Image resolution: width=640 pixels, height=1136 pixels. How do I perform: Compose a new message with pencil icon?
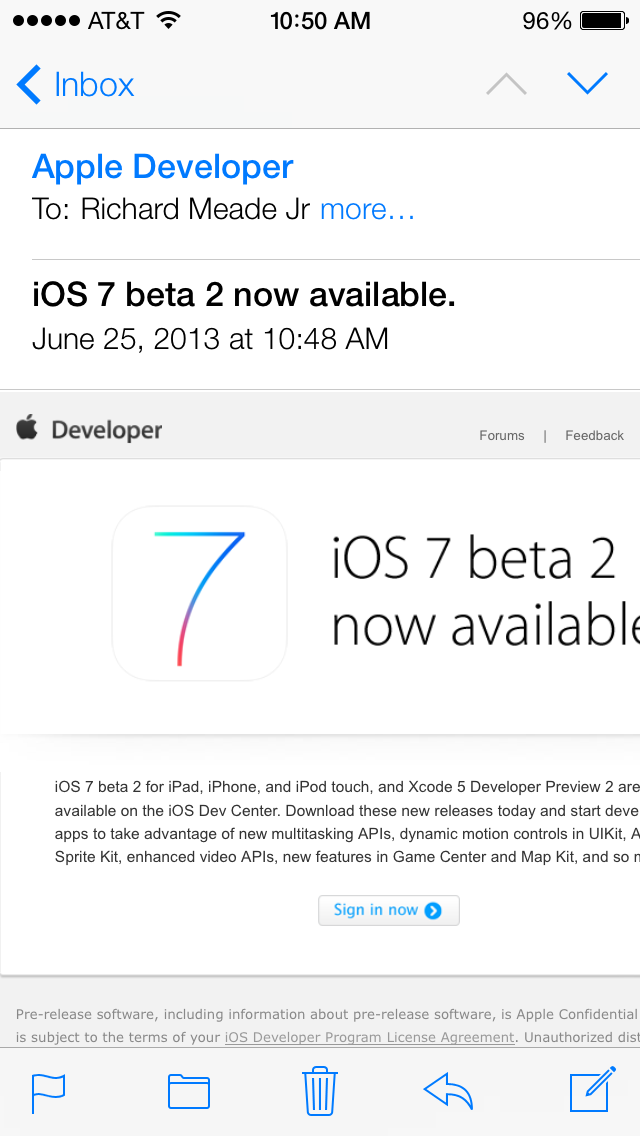[x=590, y=1090]
